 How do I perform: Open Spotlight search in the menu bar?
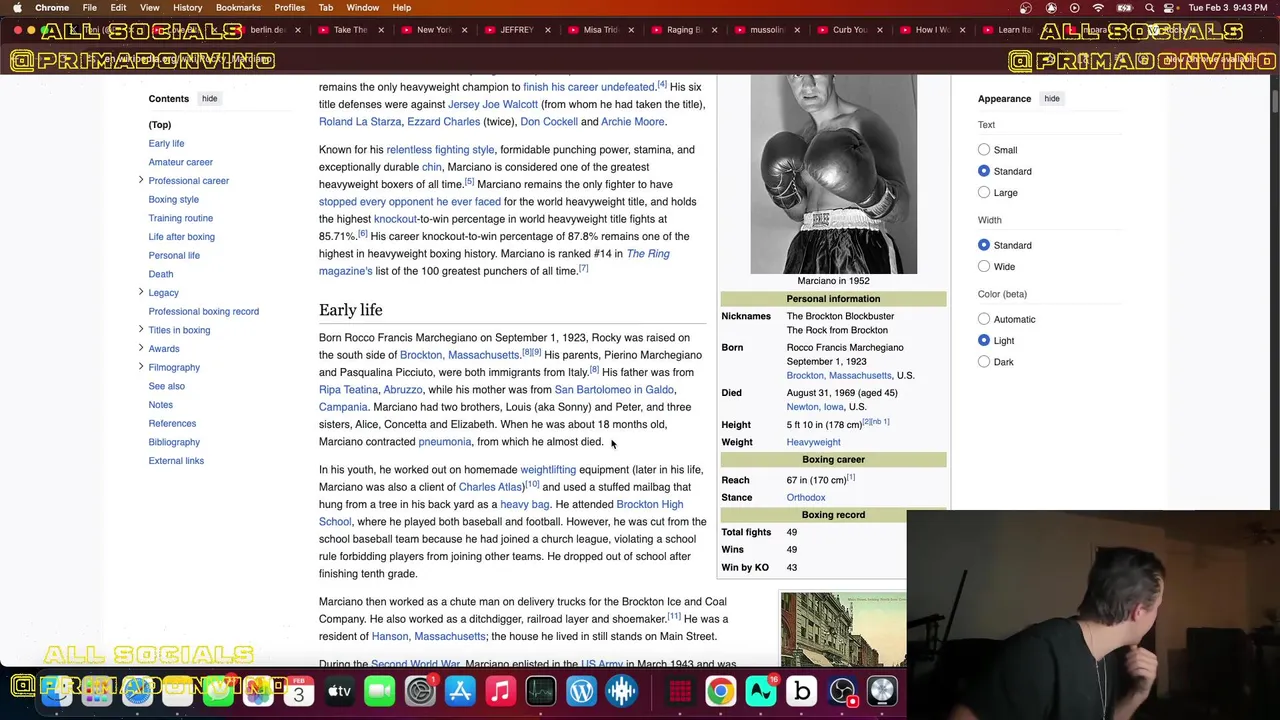point(1149,8)
